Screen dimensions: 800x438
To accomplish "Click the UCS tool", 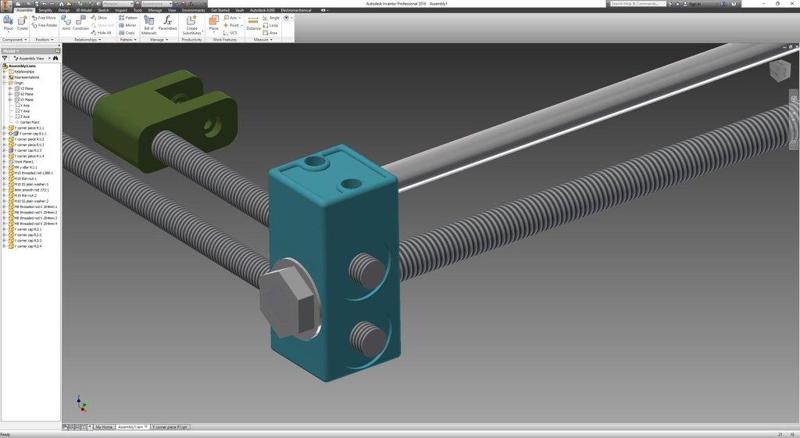I will click(x=231, y=33).
